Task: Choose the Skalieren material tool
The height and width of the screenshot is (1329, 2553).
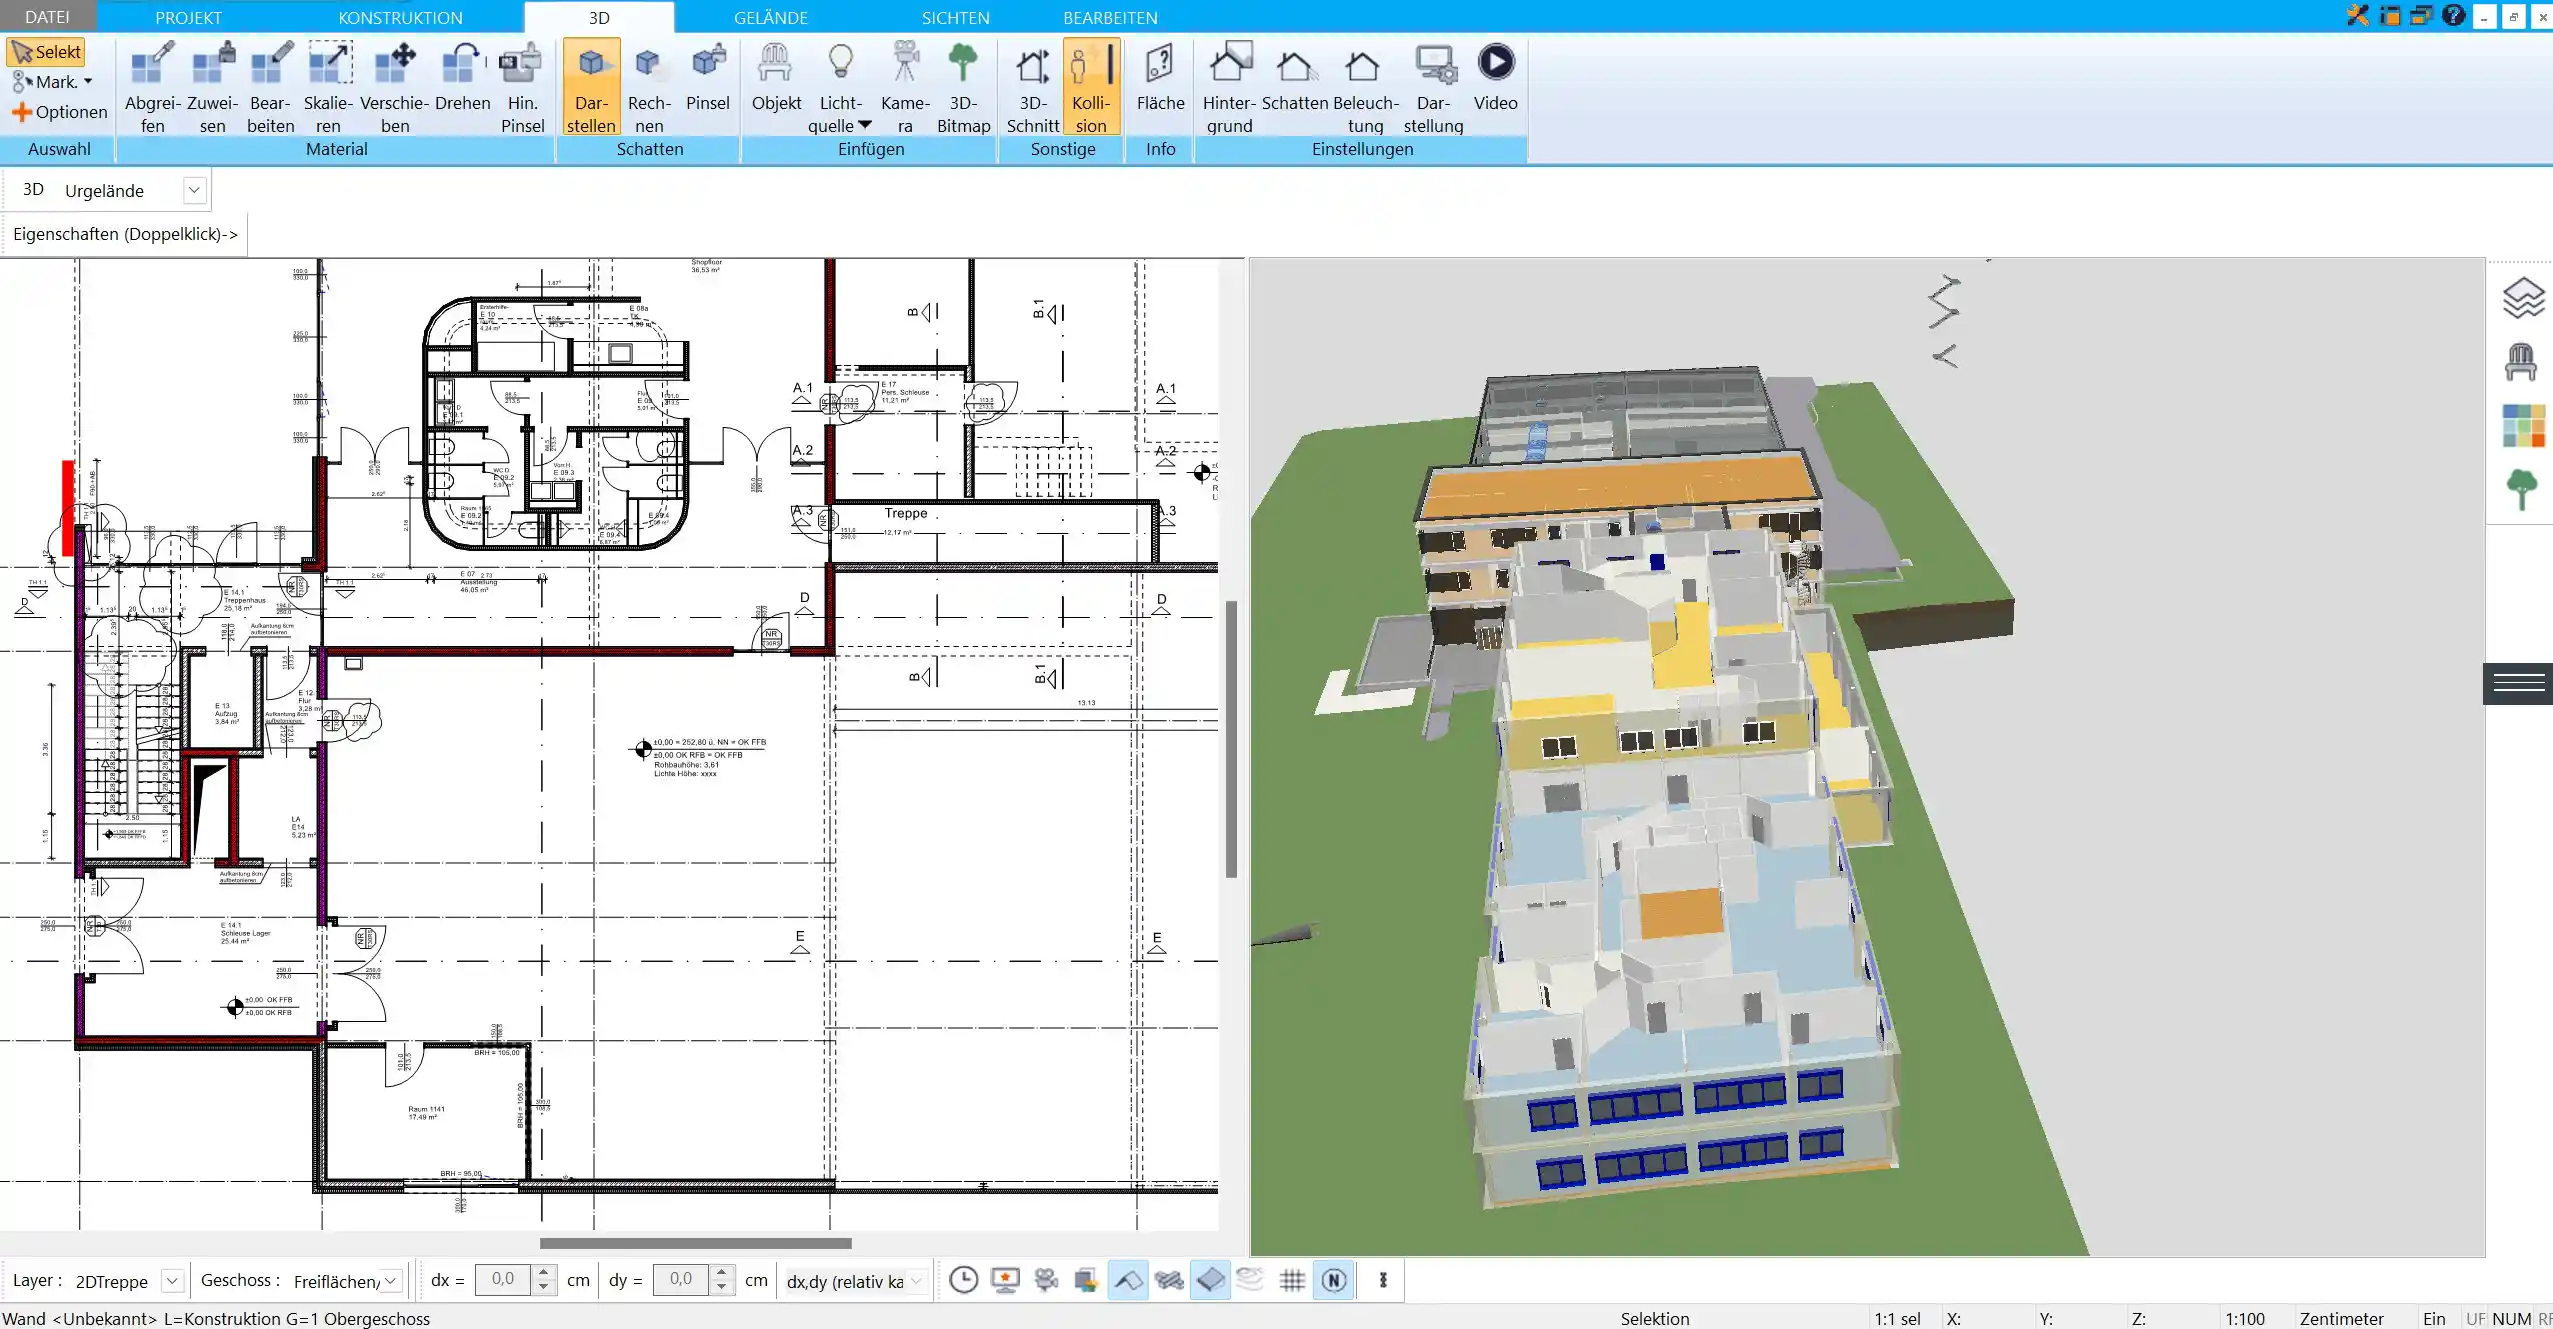Action: click(329, 87)
